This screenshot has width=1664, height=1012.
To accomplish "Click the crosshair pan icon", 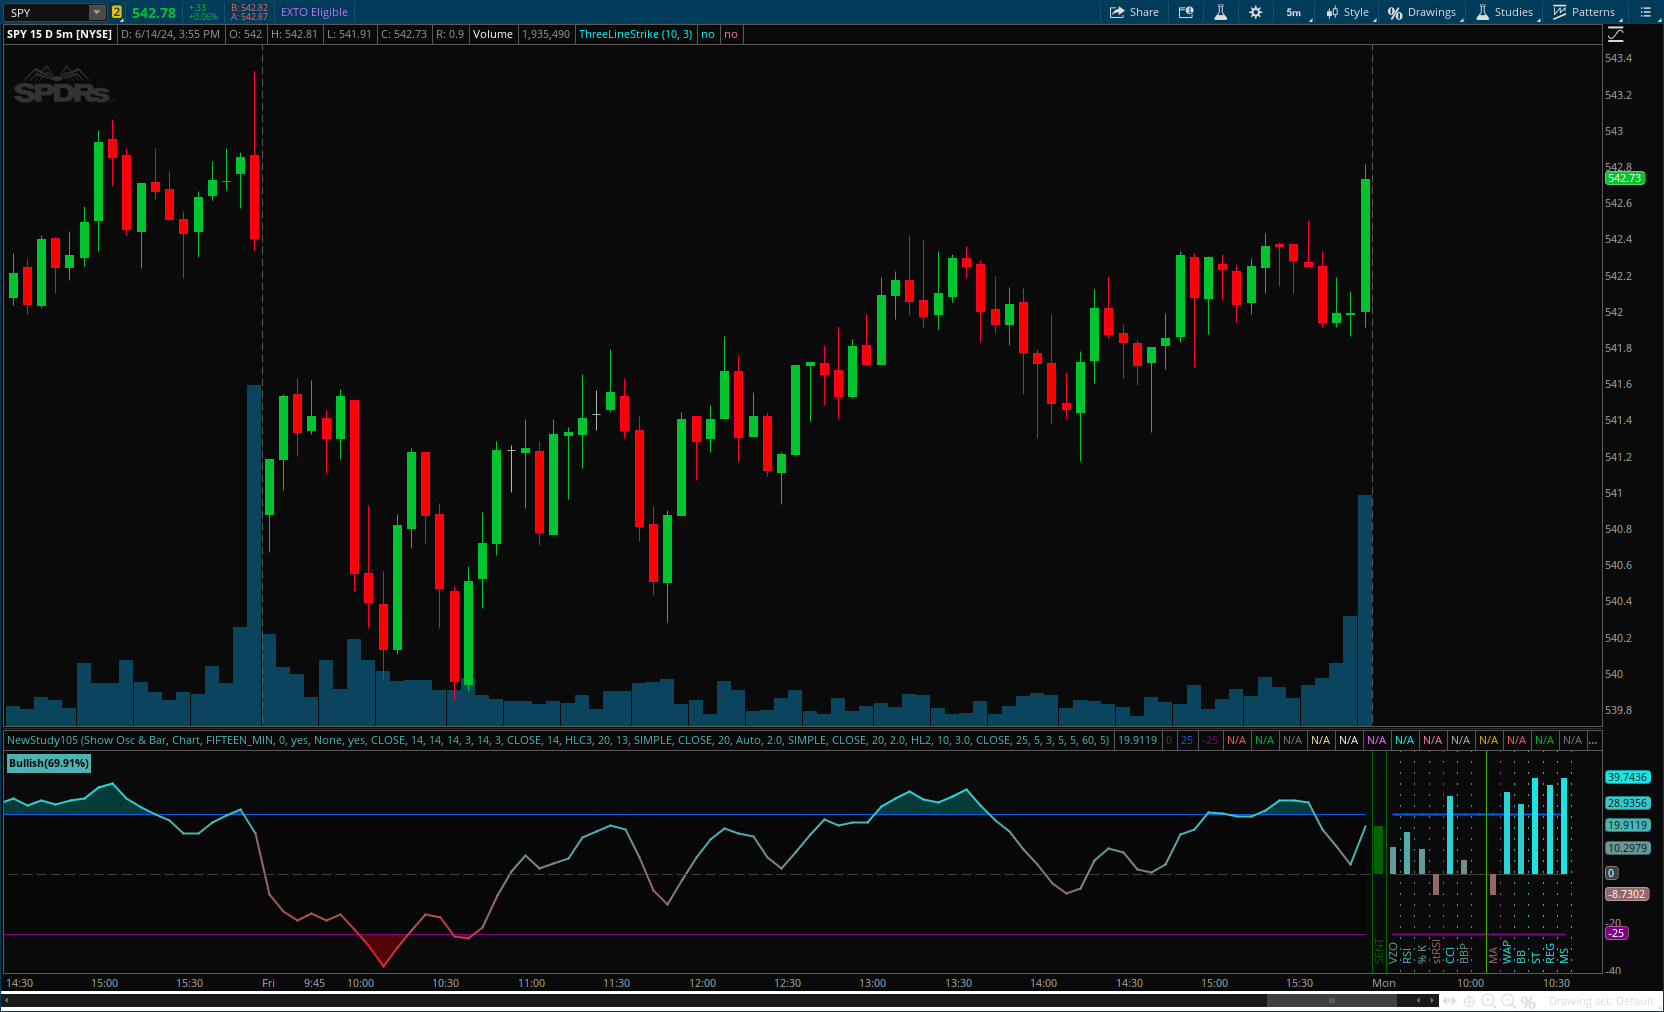I will tap(1470, 1001).
